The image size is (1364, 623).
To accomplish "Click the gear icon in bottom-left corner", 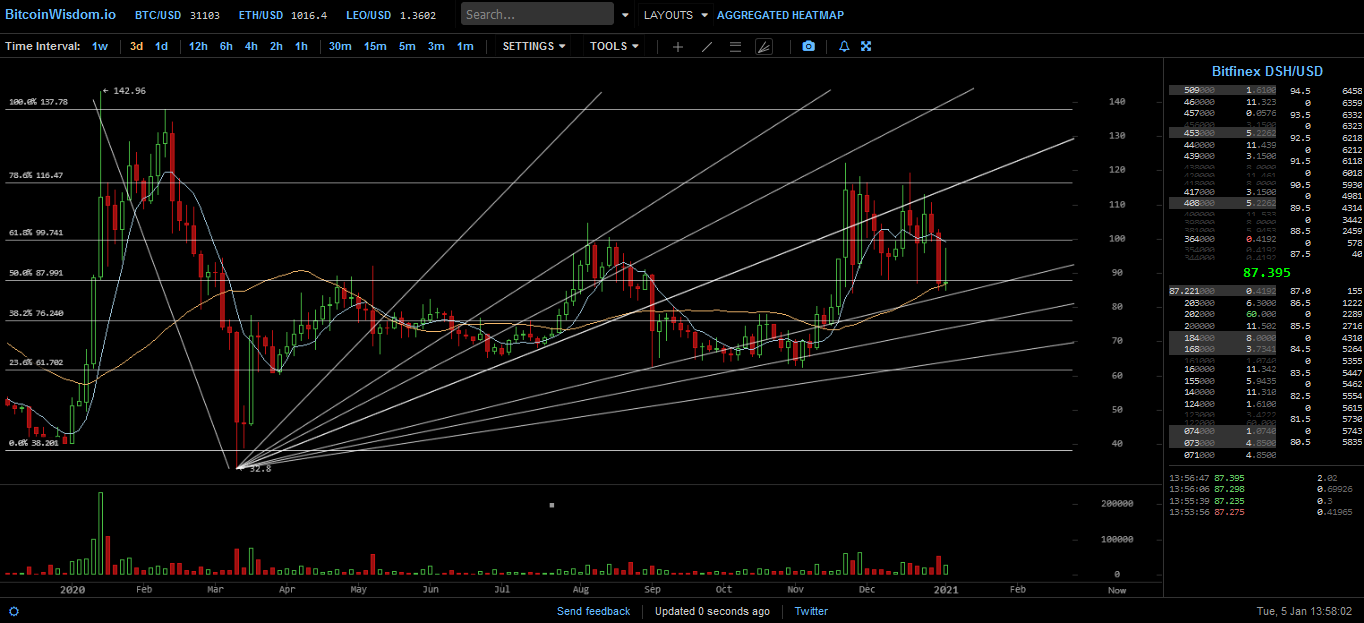I will coord(14,611).
